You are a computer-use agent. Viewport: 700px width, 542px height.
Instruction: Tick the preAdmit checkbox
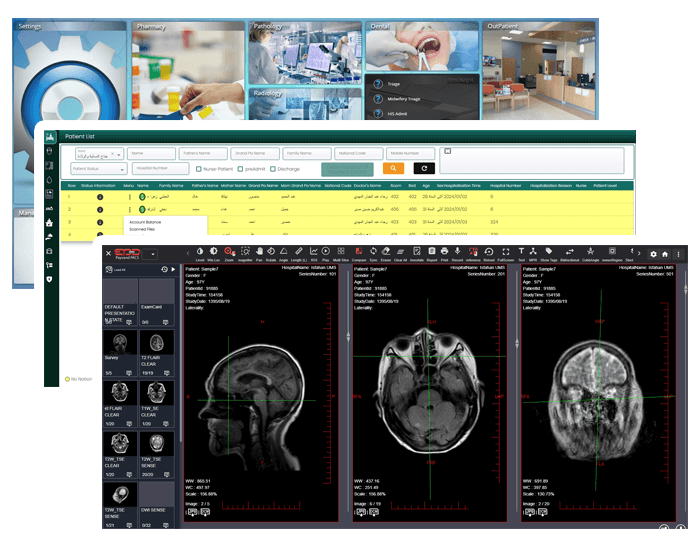tap(240, 169)
